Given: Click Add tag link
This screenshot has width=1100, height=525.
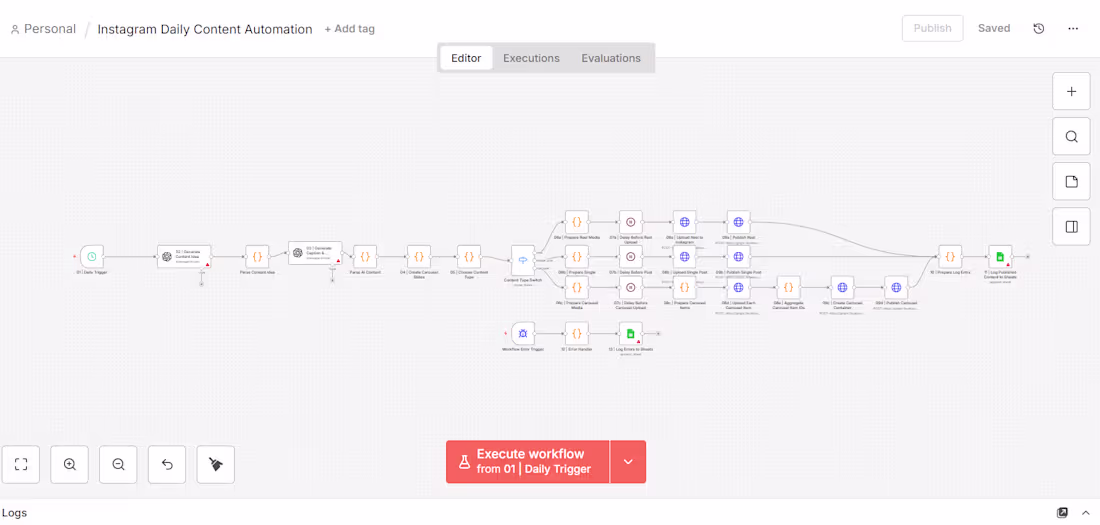Looking at the screenshot, I should (x=350, y=29).
